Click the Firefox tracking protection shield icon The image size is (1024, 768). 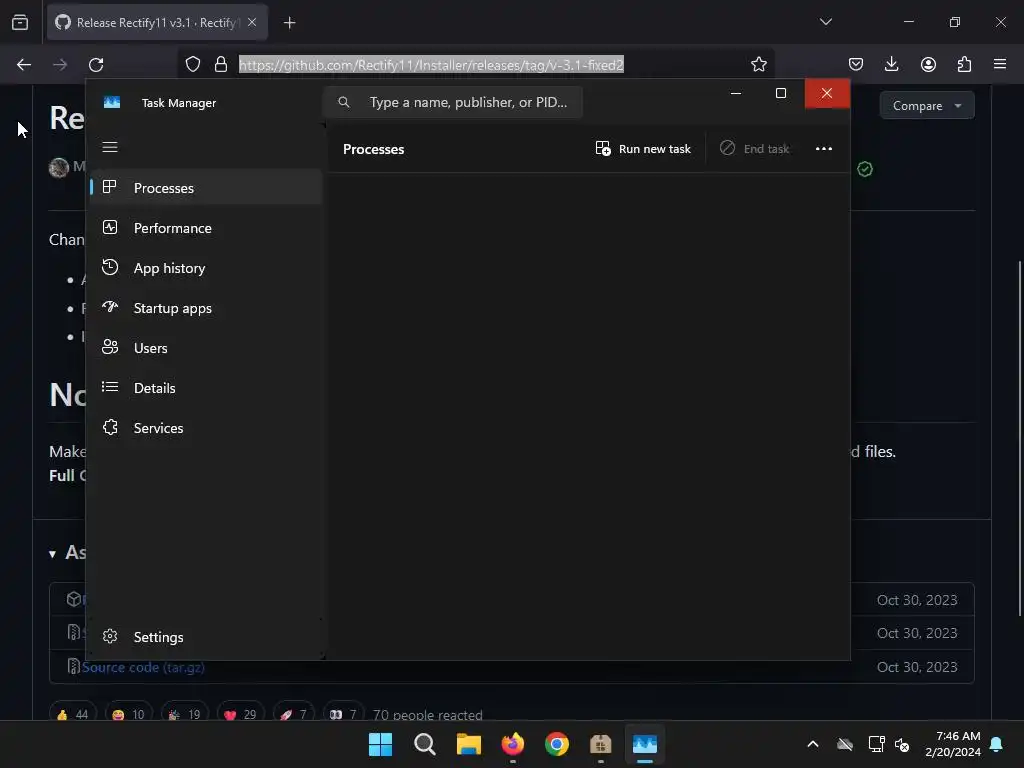tap(193, 64)
